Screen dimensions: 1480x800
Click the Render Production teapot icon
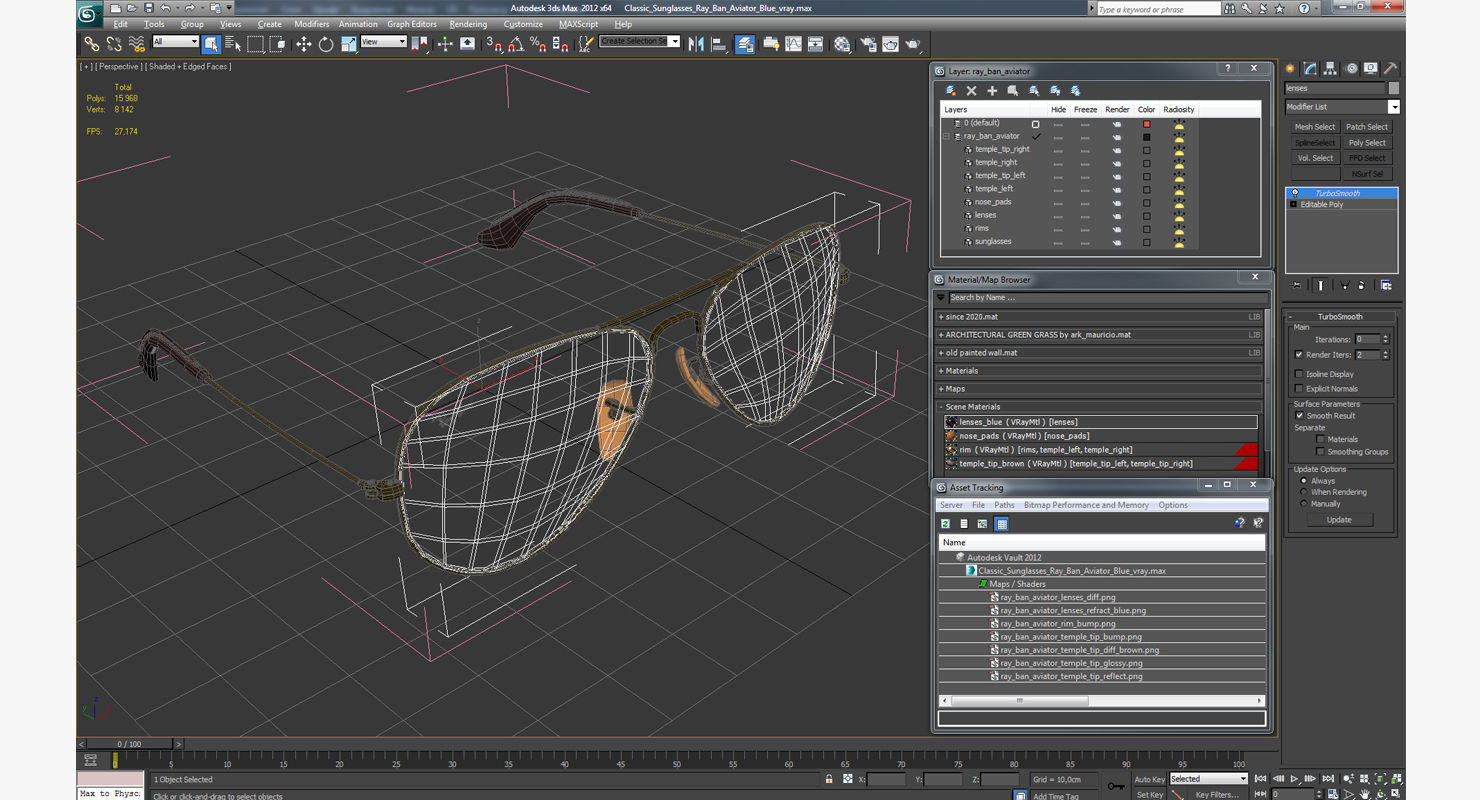913,44
